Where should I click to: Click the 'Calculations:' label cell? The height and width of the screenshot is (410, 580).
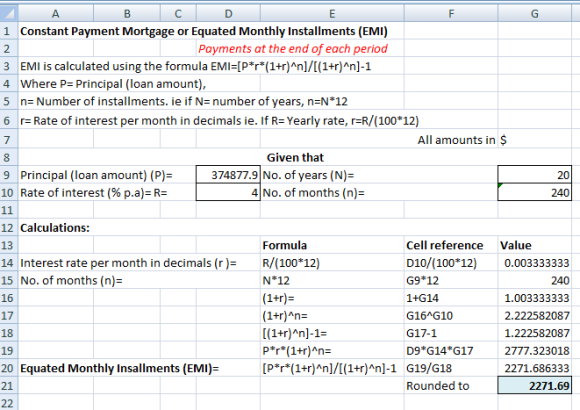55,228
